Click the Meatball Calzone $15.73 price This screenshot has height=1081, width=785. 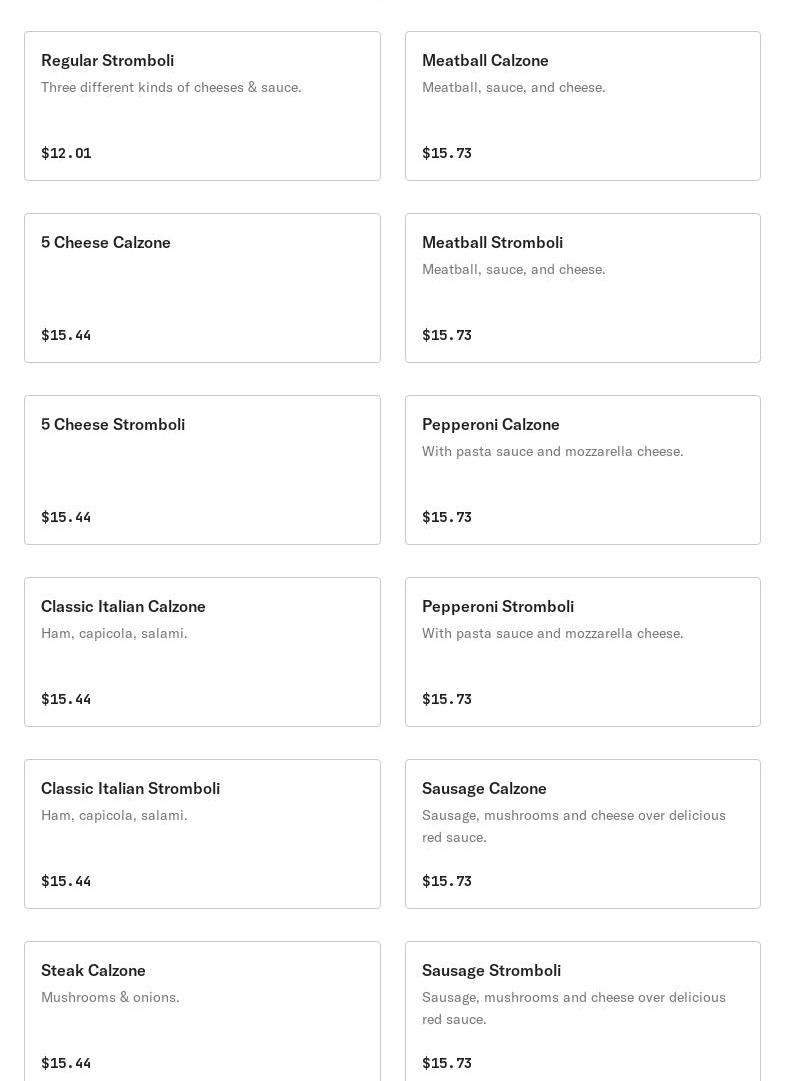(x=447, y=153)
